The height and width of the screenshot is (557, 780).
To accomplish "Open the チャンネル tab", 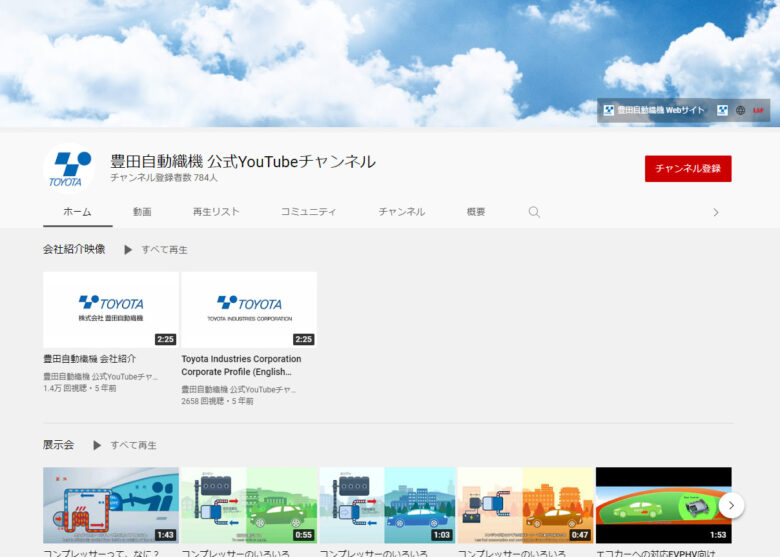I will pos(401,212).
